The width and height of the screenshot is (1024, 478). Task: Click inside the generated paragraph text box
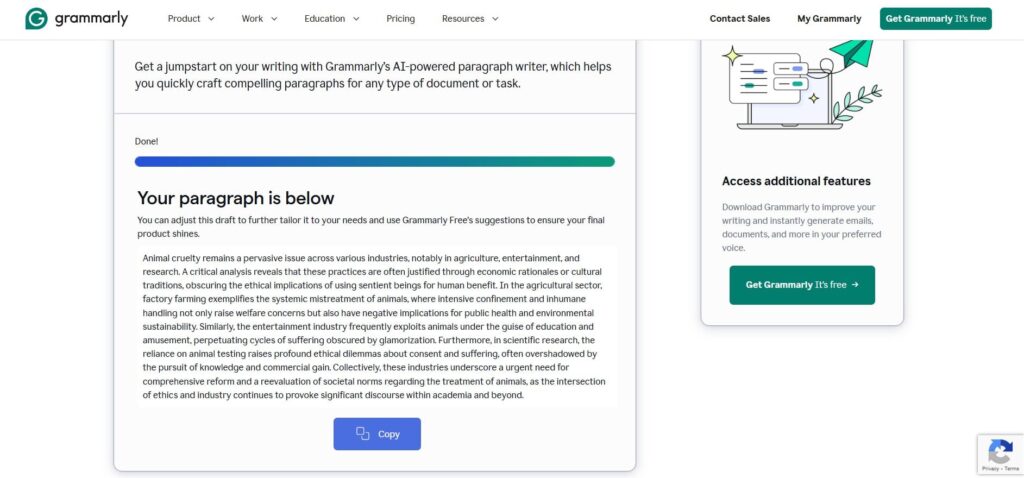377,327
